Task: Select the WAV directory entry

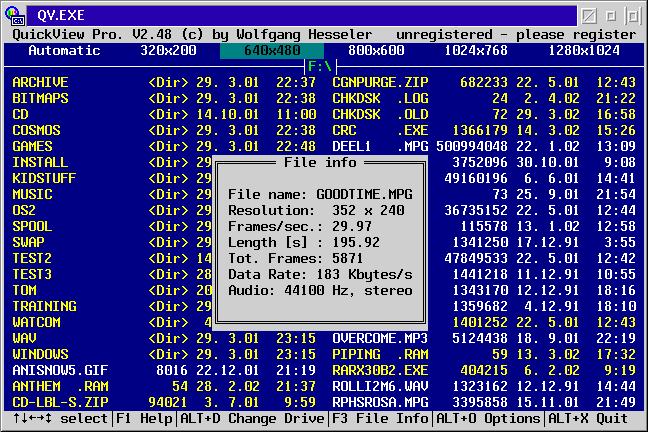Action: click(164, 339)
